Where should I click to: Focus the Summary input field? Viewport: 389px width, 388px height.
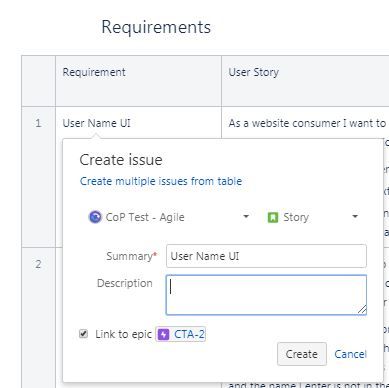pyautogui.click(x=266, y=256)
